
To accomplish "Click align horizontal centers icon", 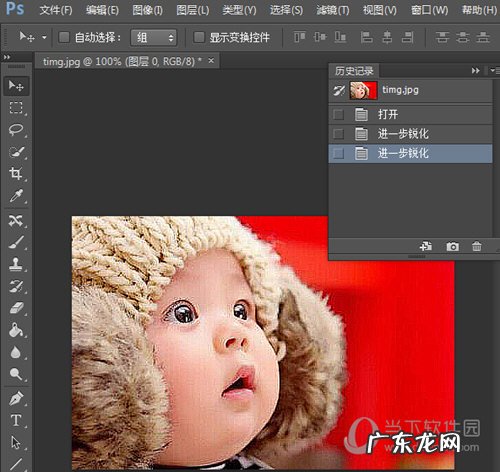I will tap(387, 37).
